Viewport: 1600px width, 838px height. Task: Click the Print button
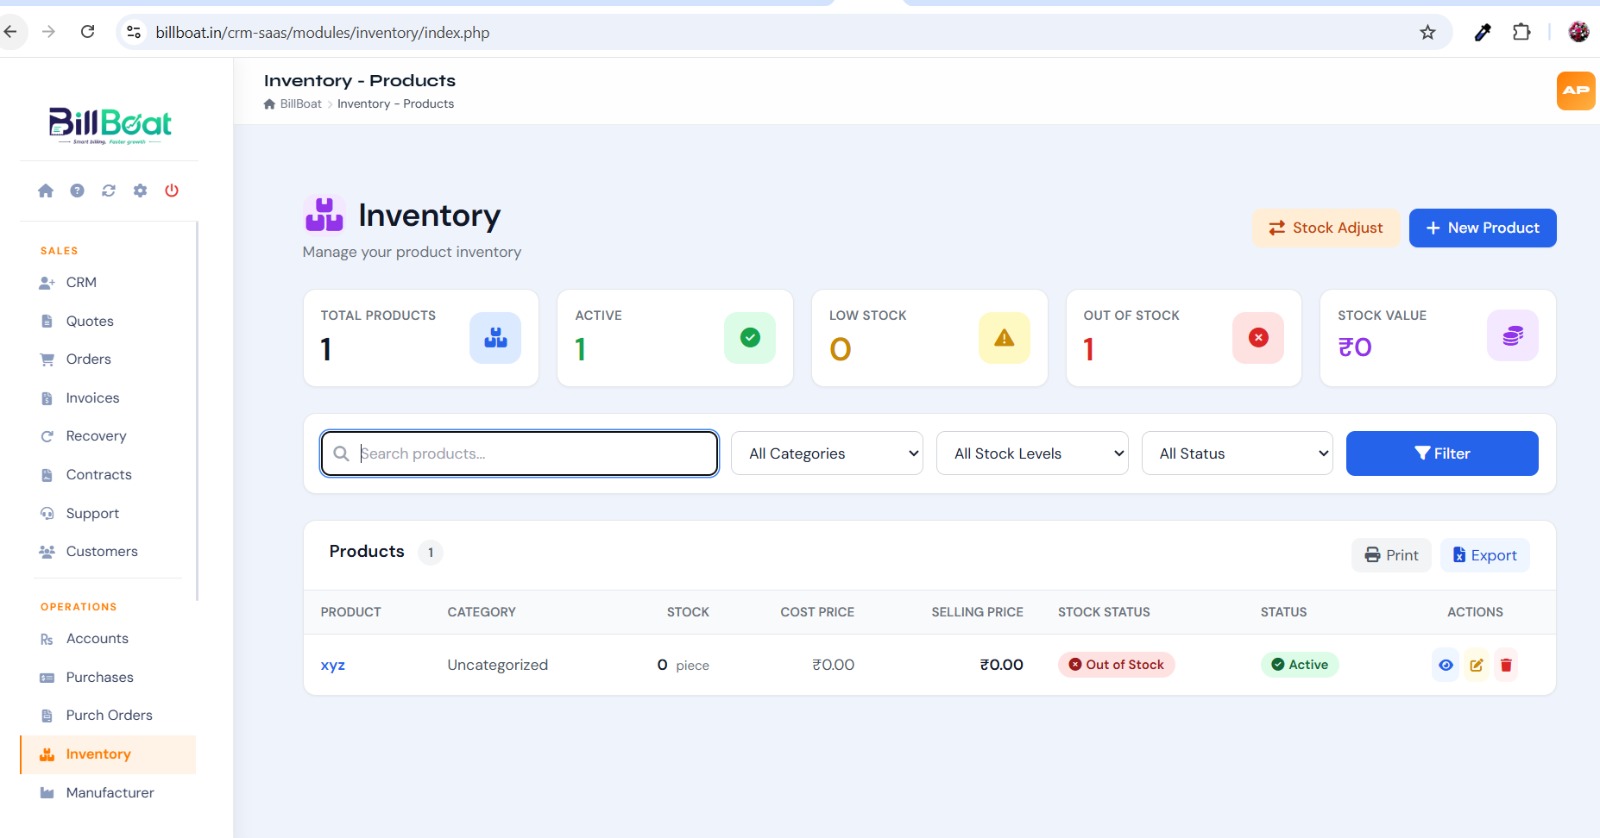coord(1392,555)
